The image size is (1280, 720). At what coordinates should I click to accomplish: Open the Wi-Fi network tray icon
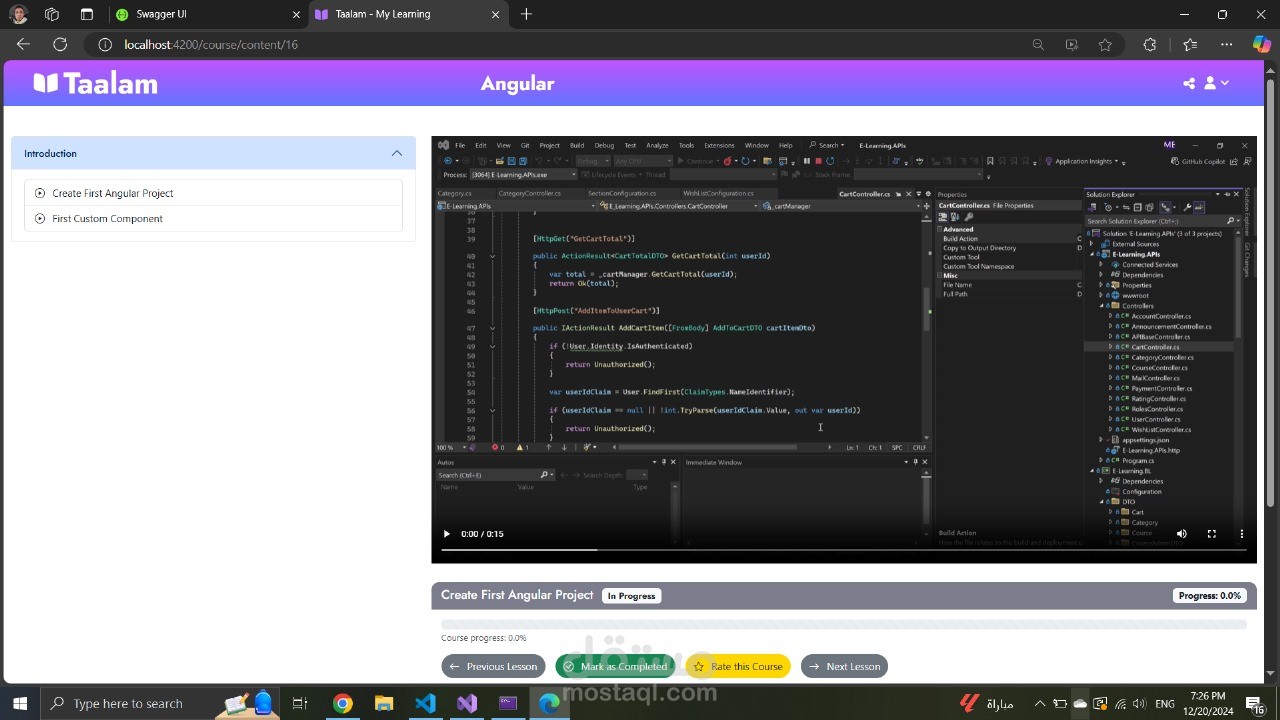[1121, 703]
